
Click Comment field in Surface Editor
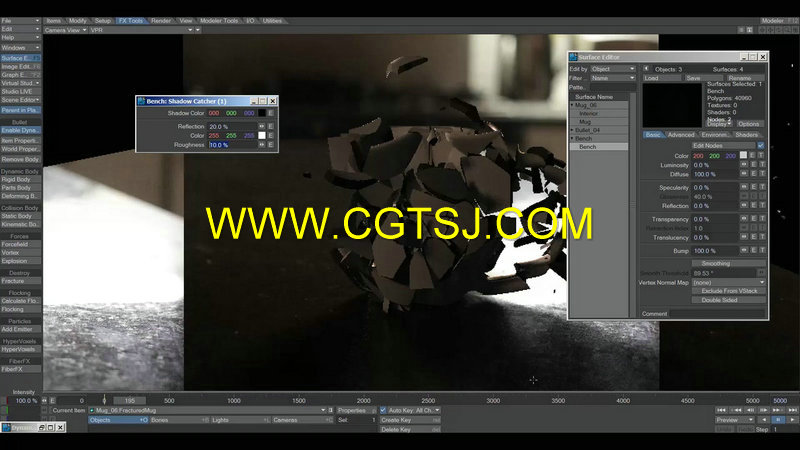tap(718, 313)
